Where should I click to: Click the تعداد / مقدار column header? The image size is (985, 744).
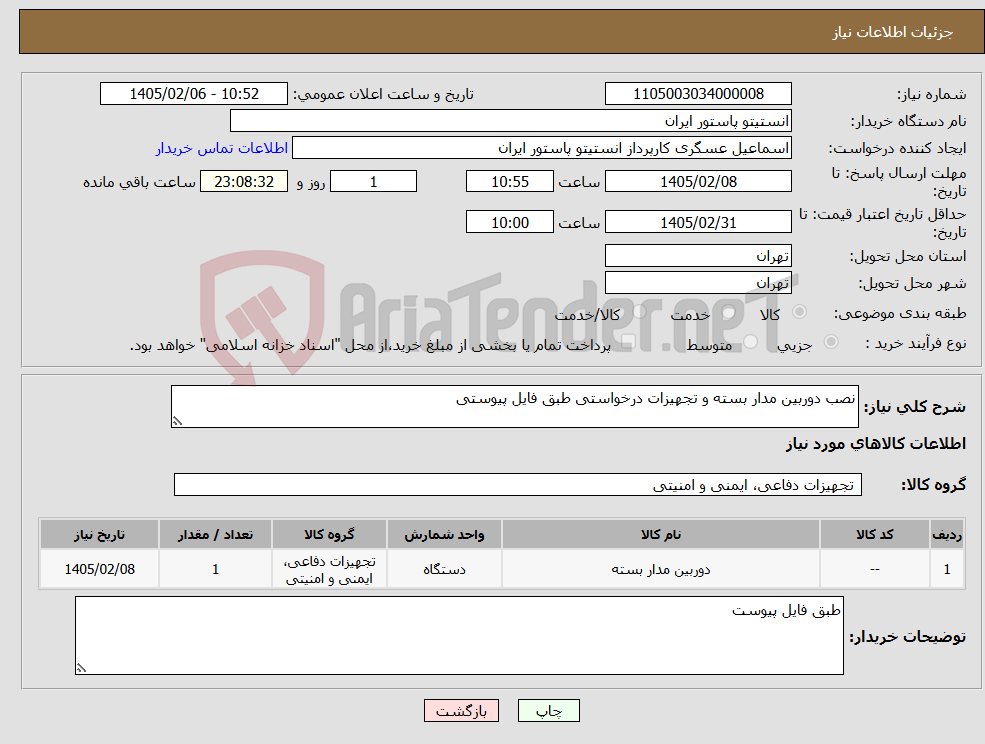tap(215, 535)
